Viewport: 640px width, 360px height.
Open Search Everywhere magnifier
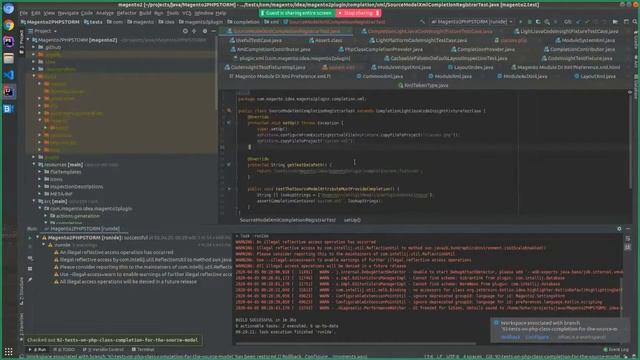point(635,22)
